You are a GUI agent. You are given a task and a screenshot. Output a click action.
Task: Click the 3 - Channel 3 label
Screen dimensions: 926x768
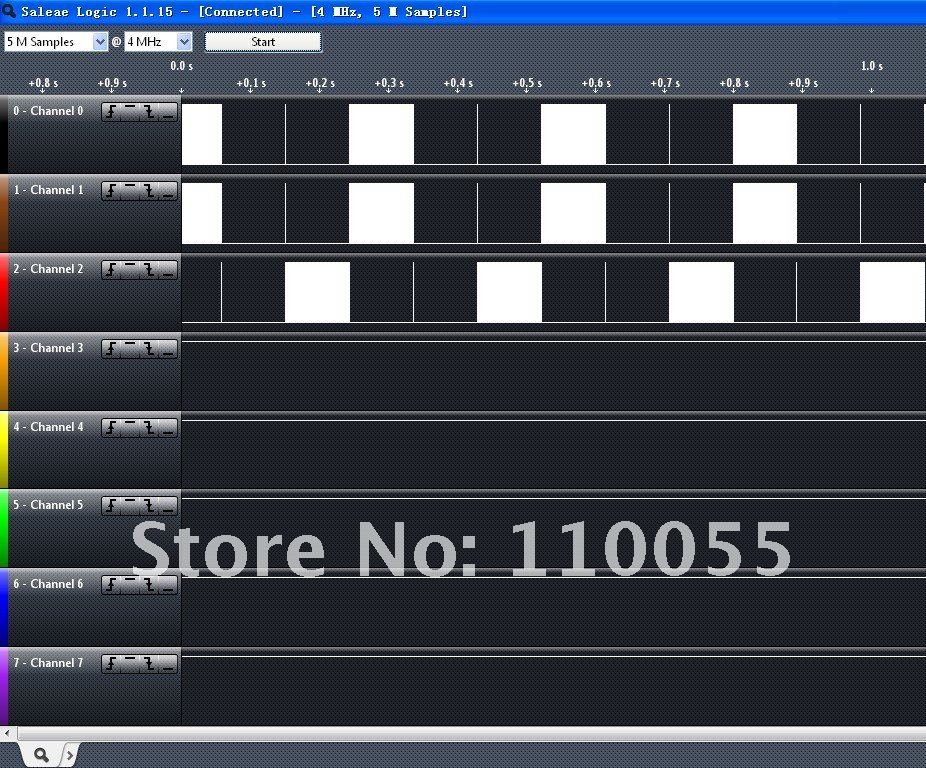click(x=48, y=348)
